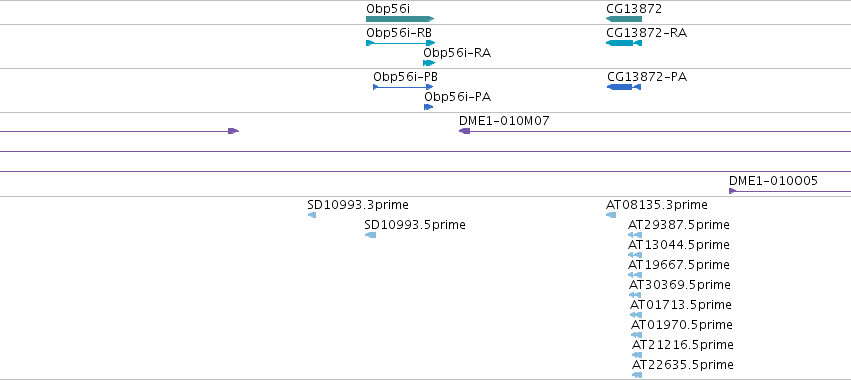Click the Obp56i-RB transcript glyph
This screenshot has width=851, height=380.
pyautogui.click(x=401, y=43)
